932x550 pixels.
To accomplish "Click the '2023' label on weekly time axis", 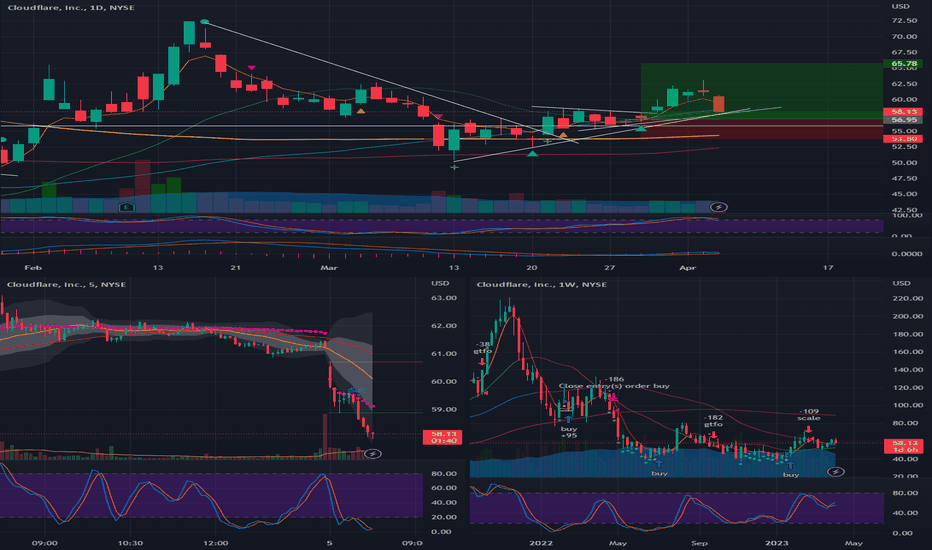I will (x=776, y=543).
